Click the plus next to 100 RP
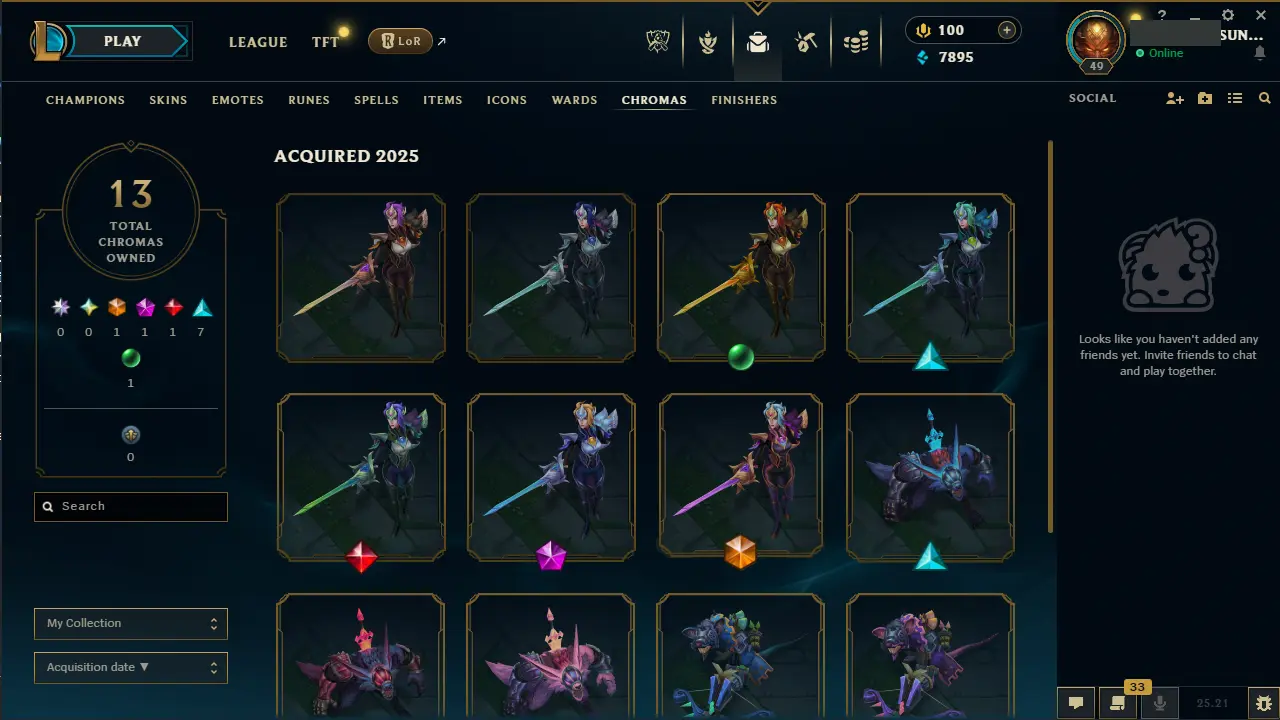Screen dimensions: 1280x720 pyautogui.click(x=1007, y=30)
